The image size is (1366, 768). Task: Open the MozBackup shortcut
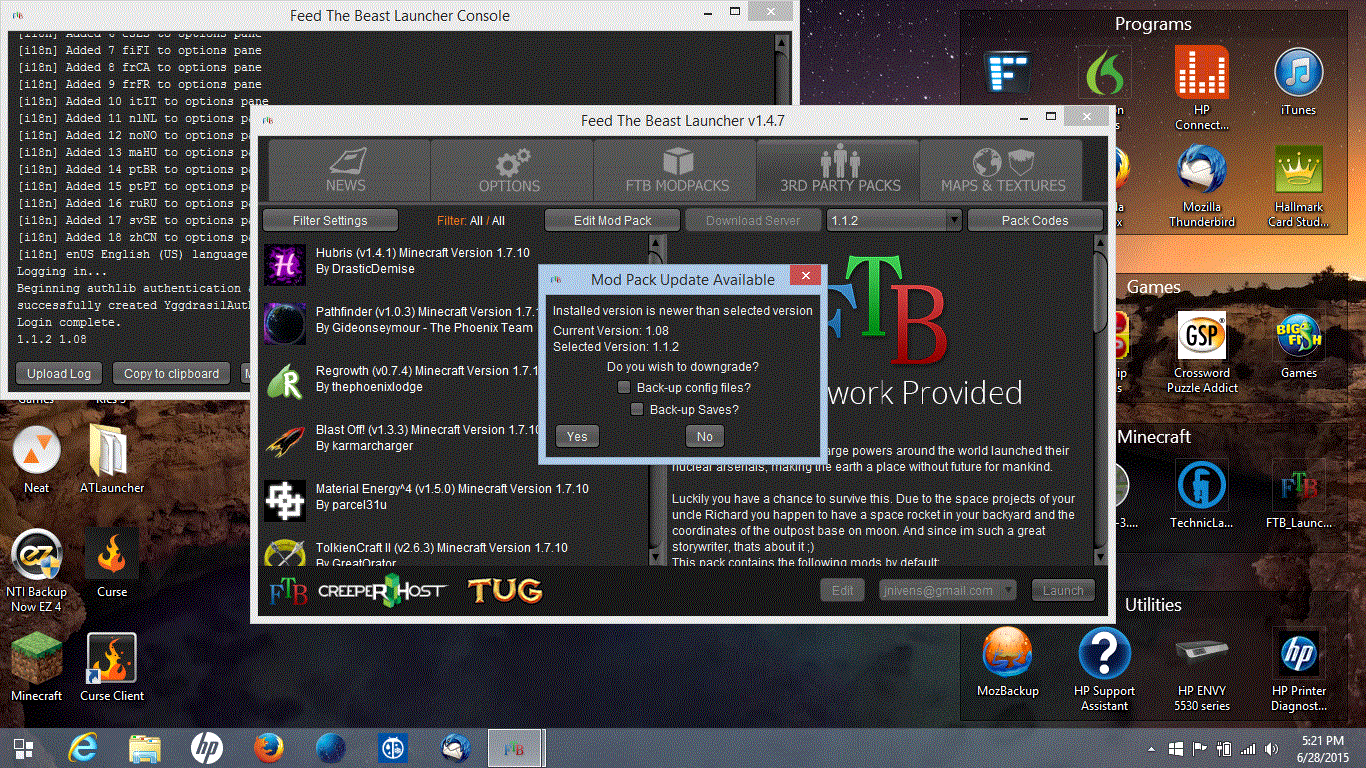click(1007, 662)
